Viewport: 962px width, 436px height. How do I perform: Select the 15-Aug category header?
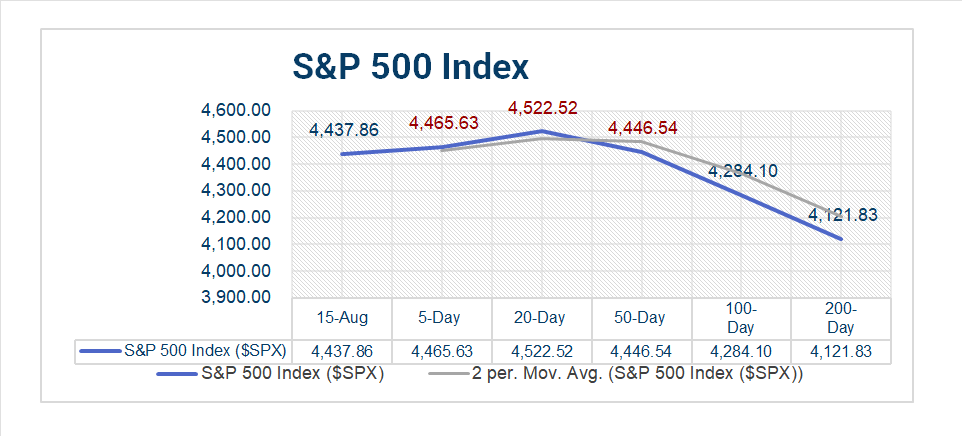(342, 318)
